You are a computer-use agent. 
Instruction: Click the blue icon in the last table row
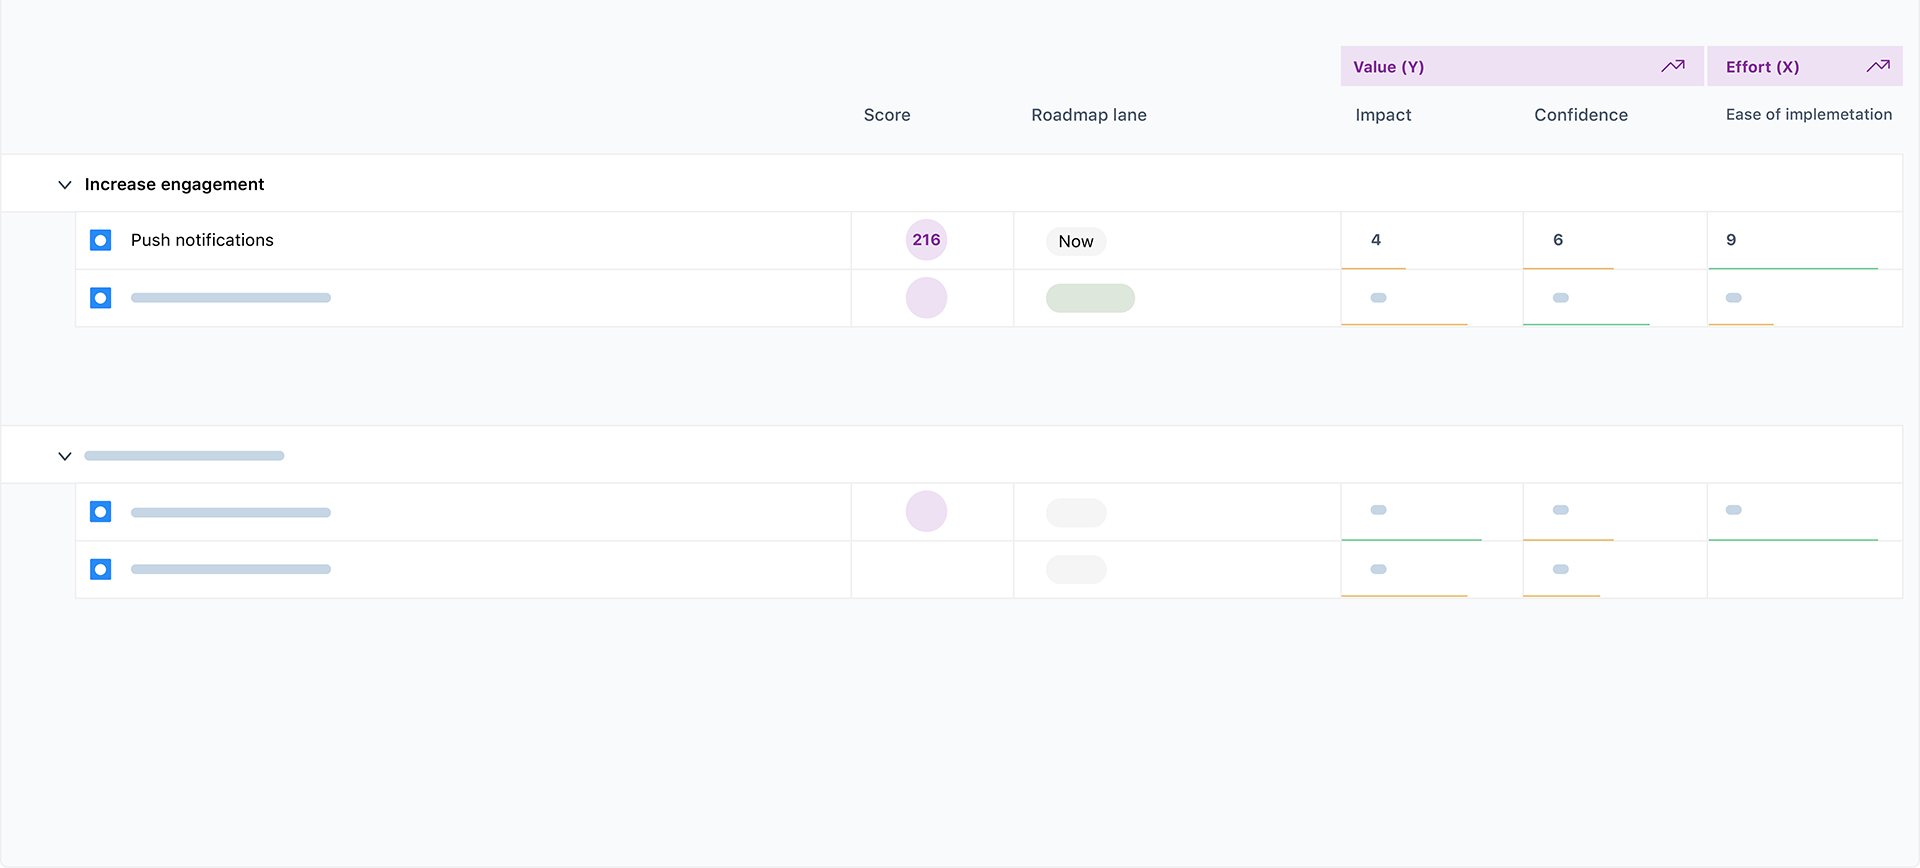pos(100,569)
